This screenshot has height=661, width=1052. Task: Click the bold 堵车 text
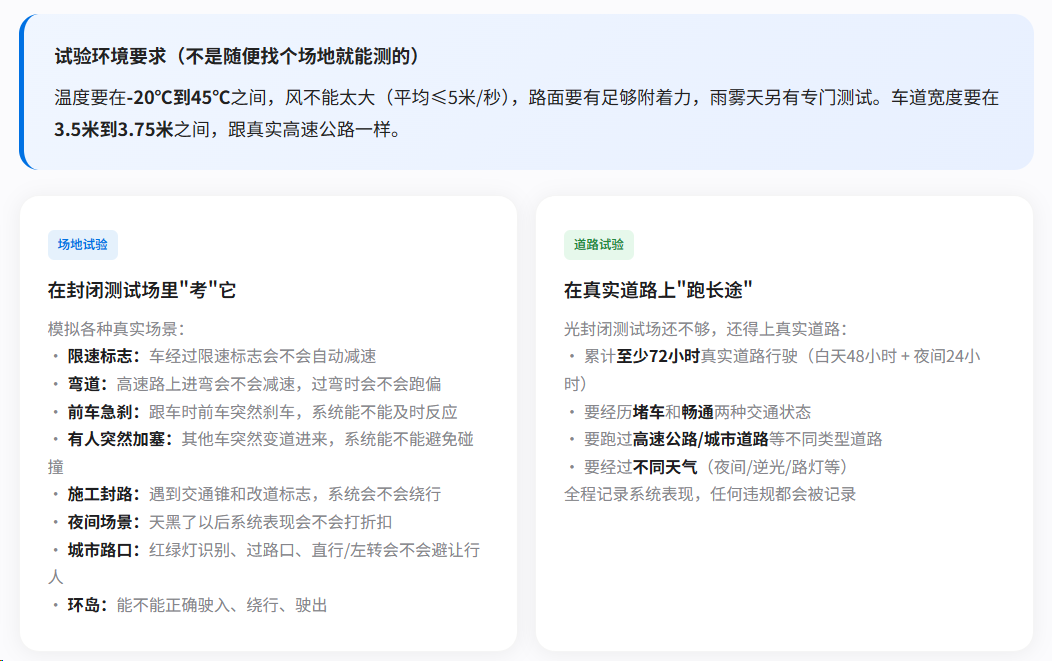[x=648, y=412]
